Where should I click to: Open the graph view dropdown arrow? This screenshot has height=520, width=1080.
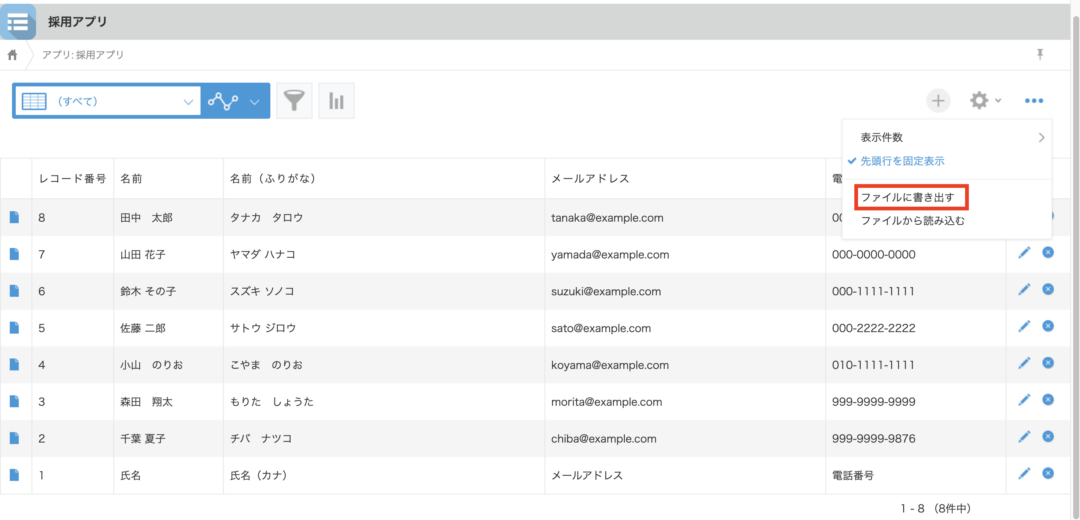click(x=254, y=101)
